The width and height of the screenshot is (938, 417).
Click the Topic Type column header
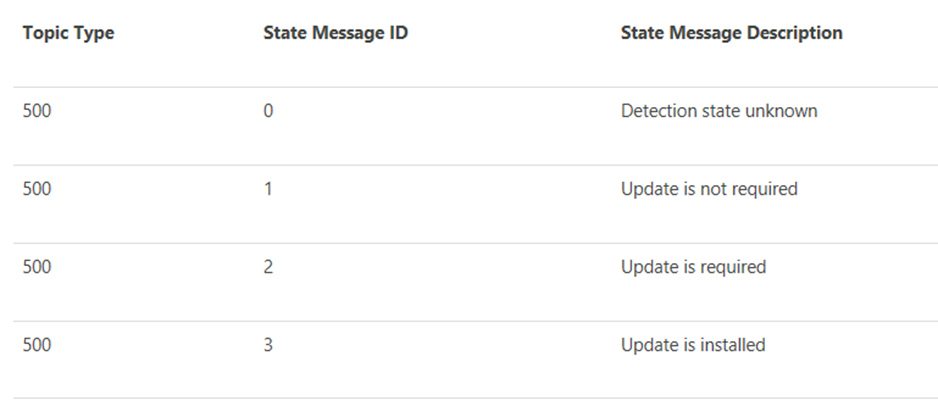[68, 33]
